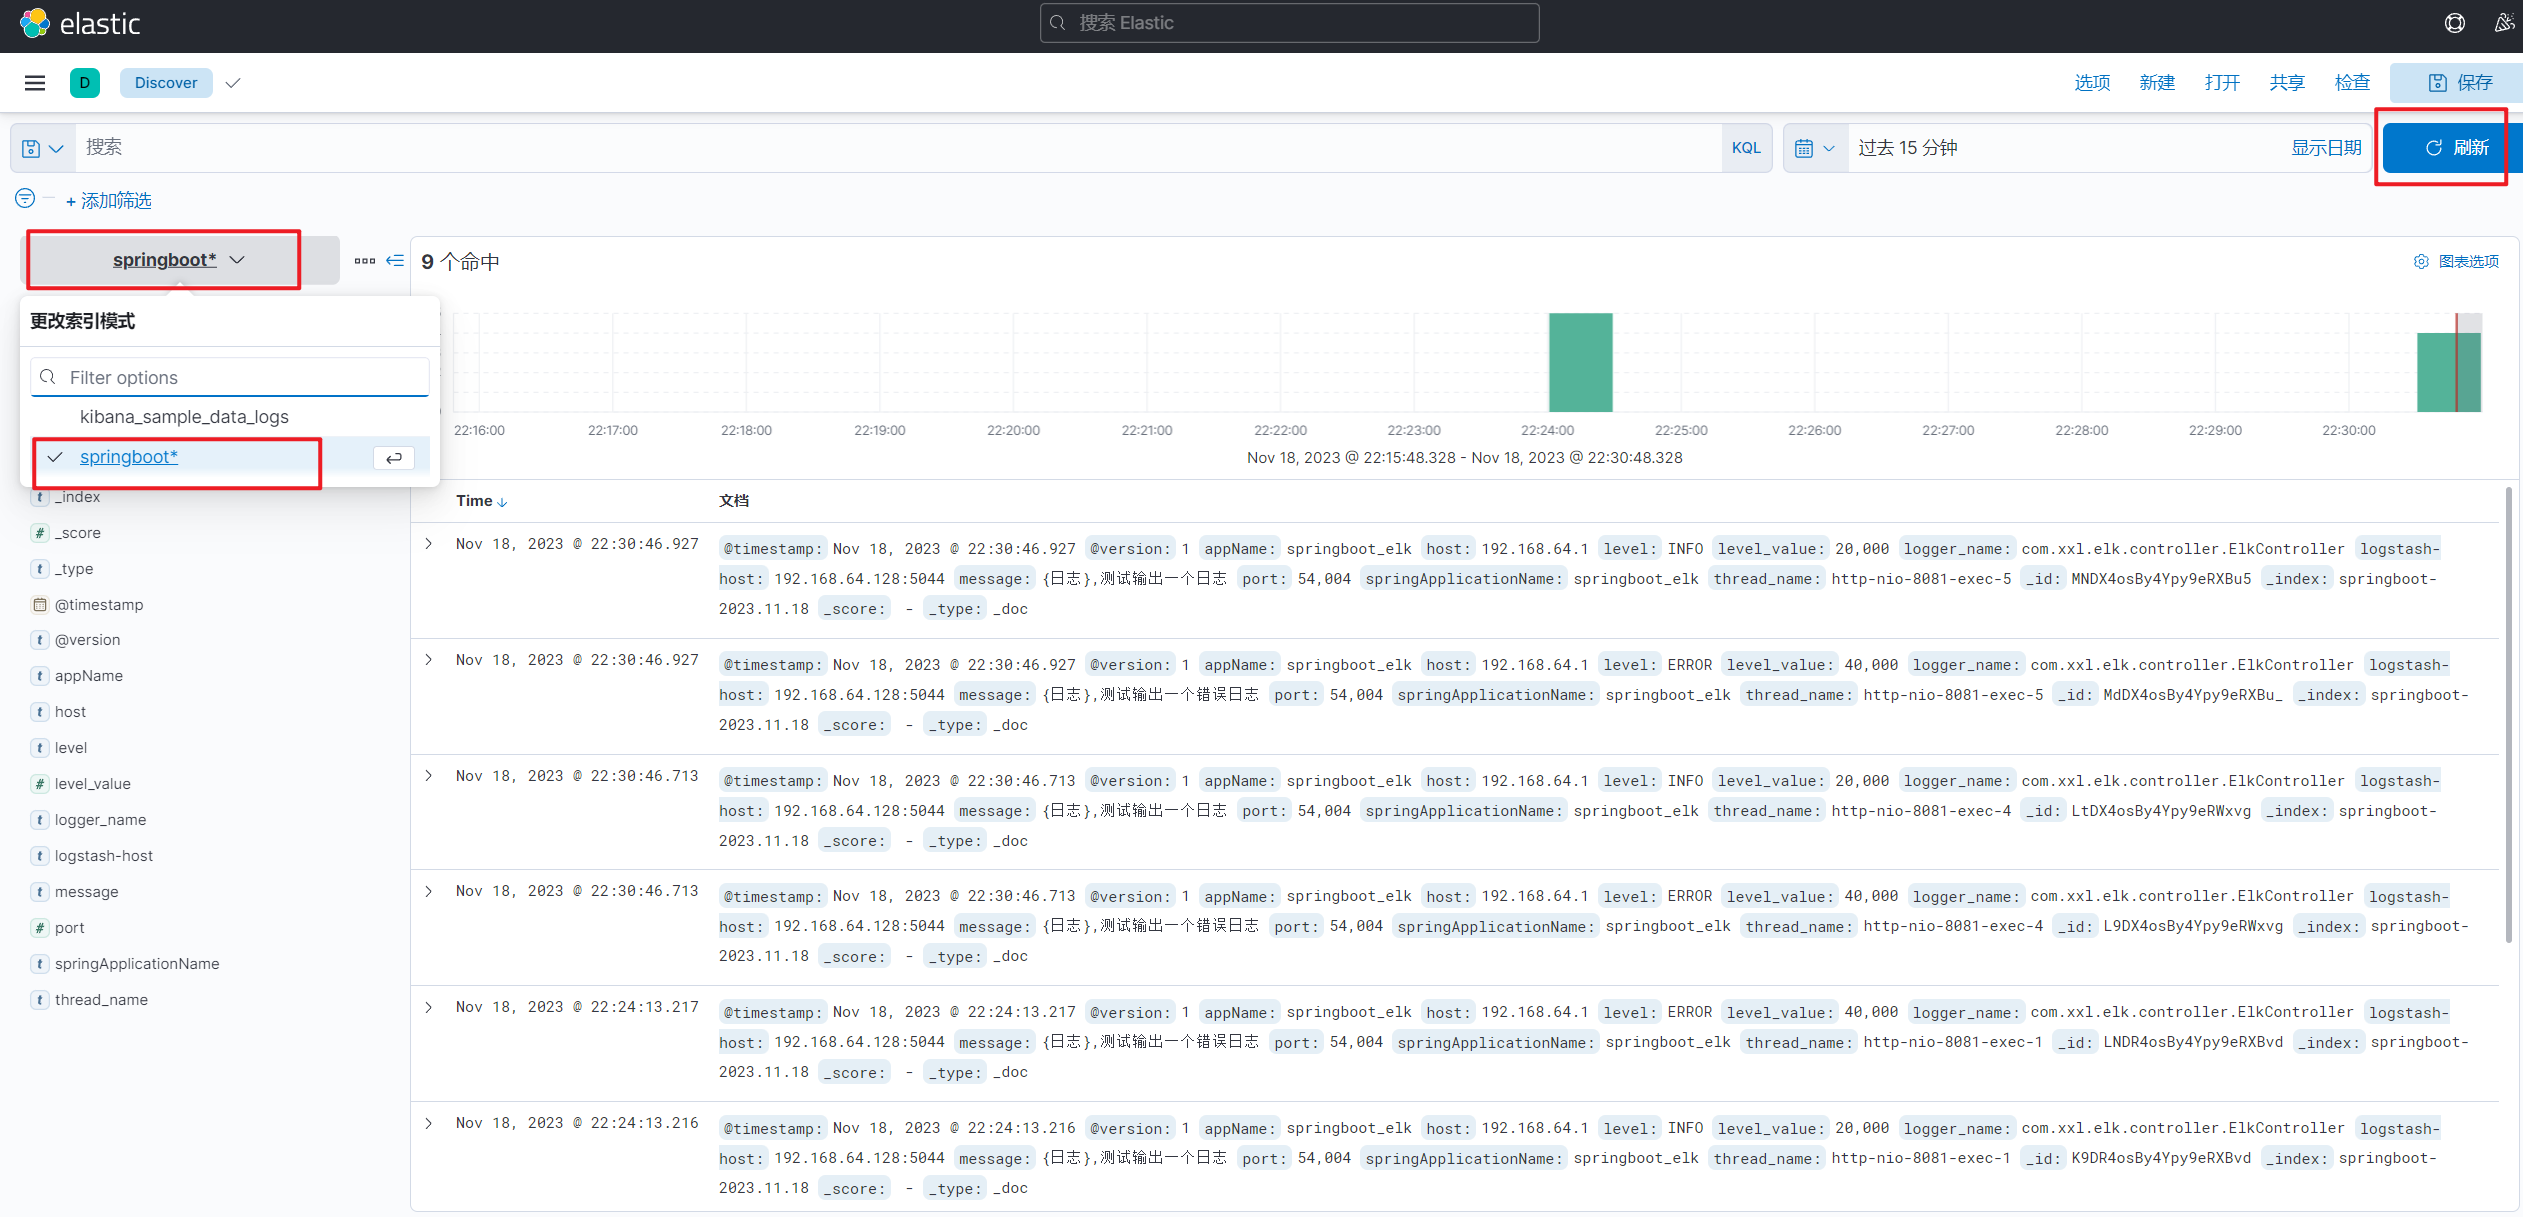2523x1217 pixels.
Task: Open the help icon in top bar
Action: [2455, 23]
